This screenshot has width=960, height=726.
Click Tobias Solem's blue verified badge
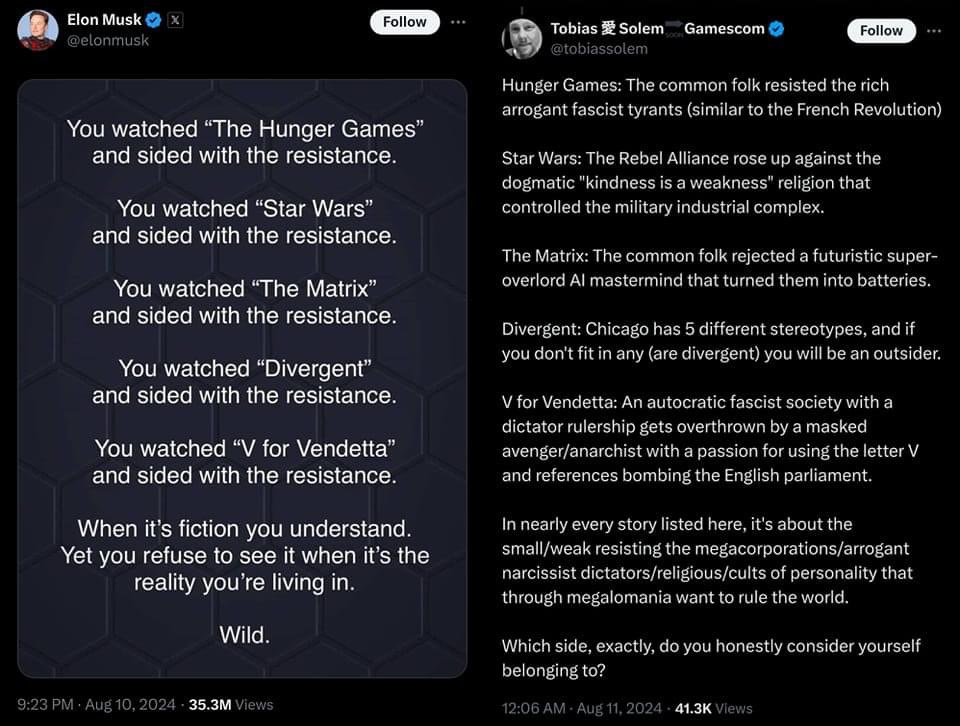776,29
